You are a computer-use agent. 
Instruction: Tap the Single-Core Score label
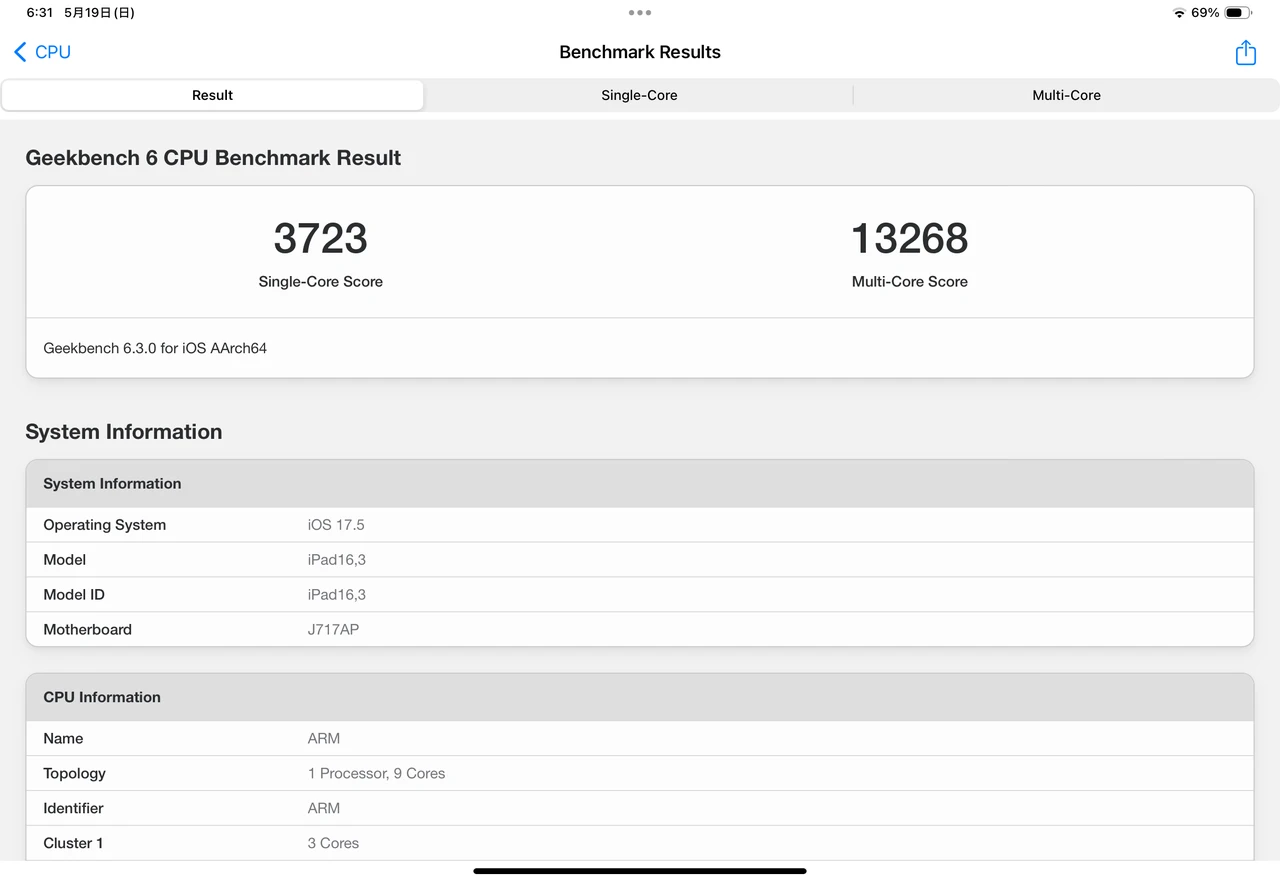point(320,282)
